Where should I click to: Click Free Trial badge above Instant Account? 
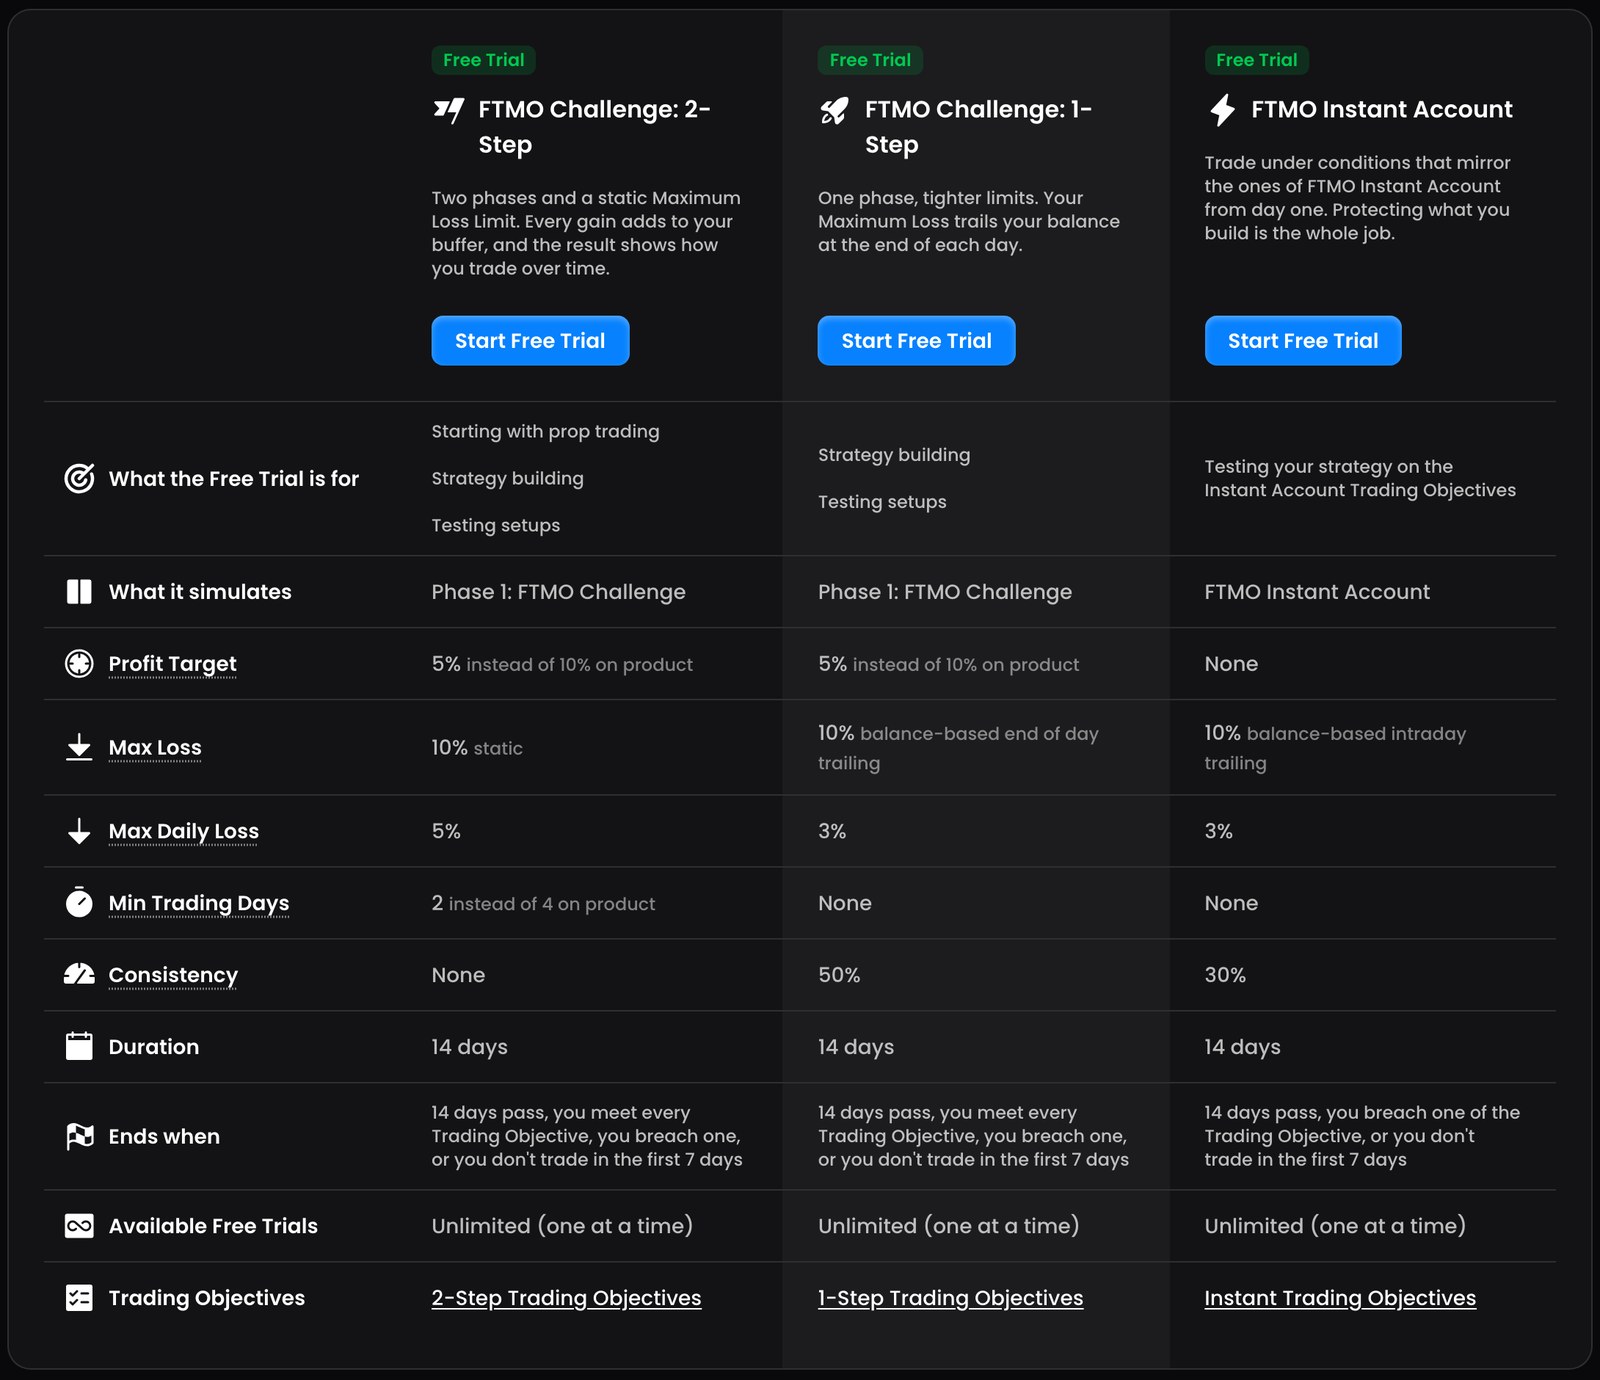(1257, 60)
